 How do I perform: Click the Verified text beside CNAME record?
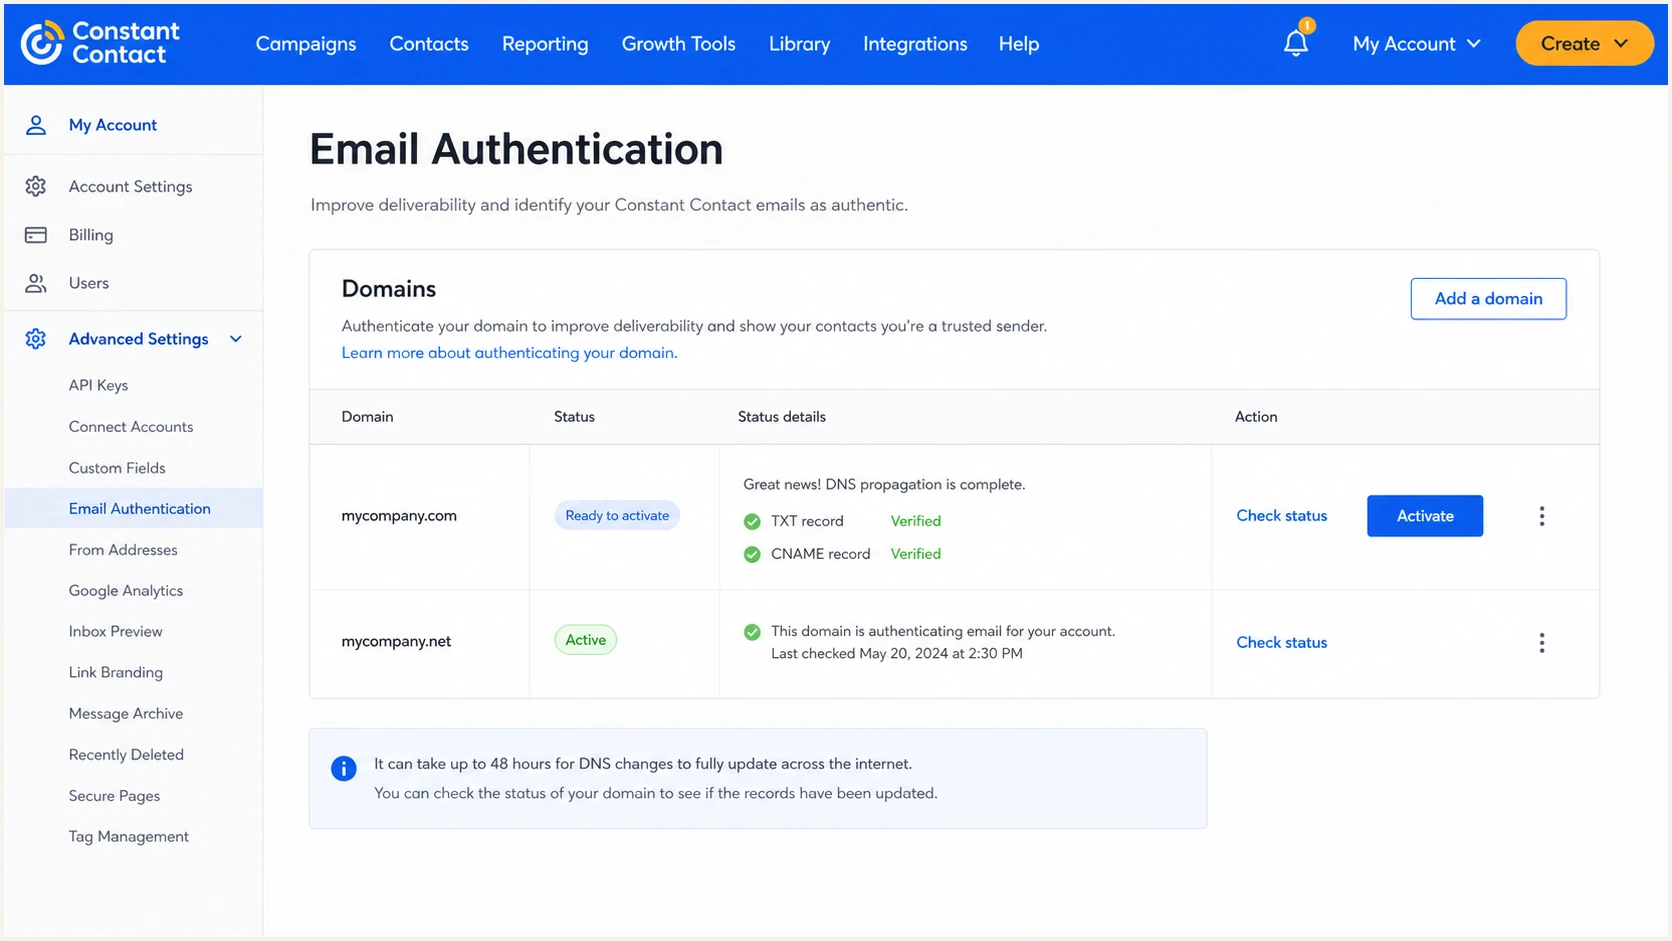click(916, 554)
